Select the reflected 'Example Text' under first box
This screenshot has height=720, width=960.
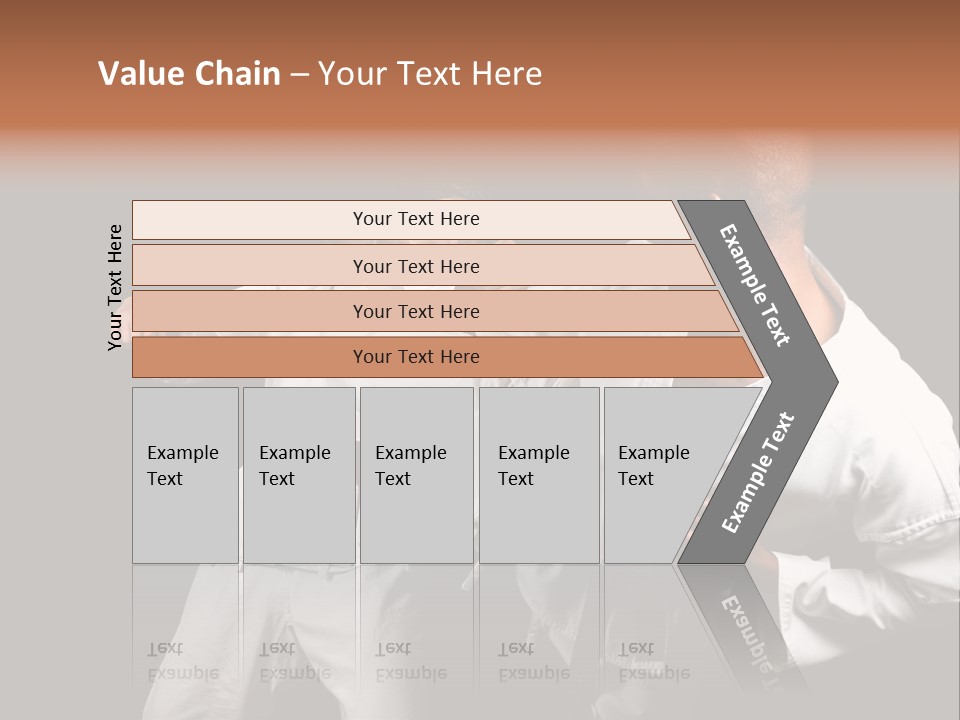click(182, 661)
